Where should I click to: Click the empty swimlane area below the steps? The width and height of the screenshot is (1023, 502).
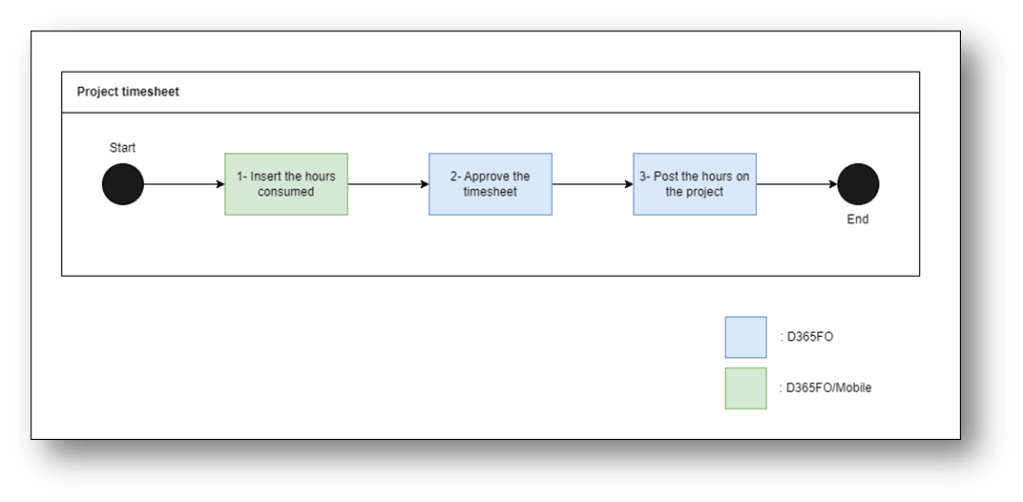[x=490, y=248]
